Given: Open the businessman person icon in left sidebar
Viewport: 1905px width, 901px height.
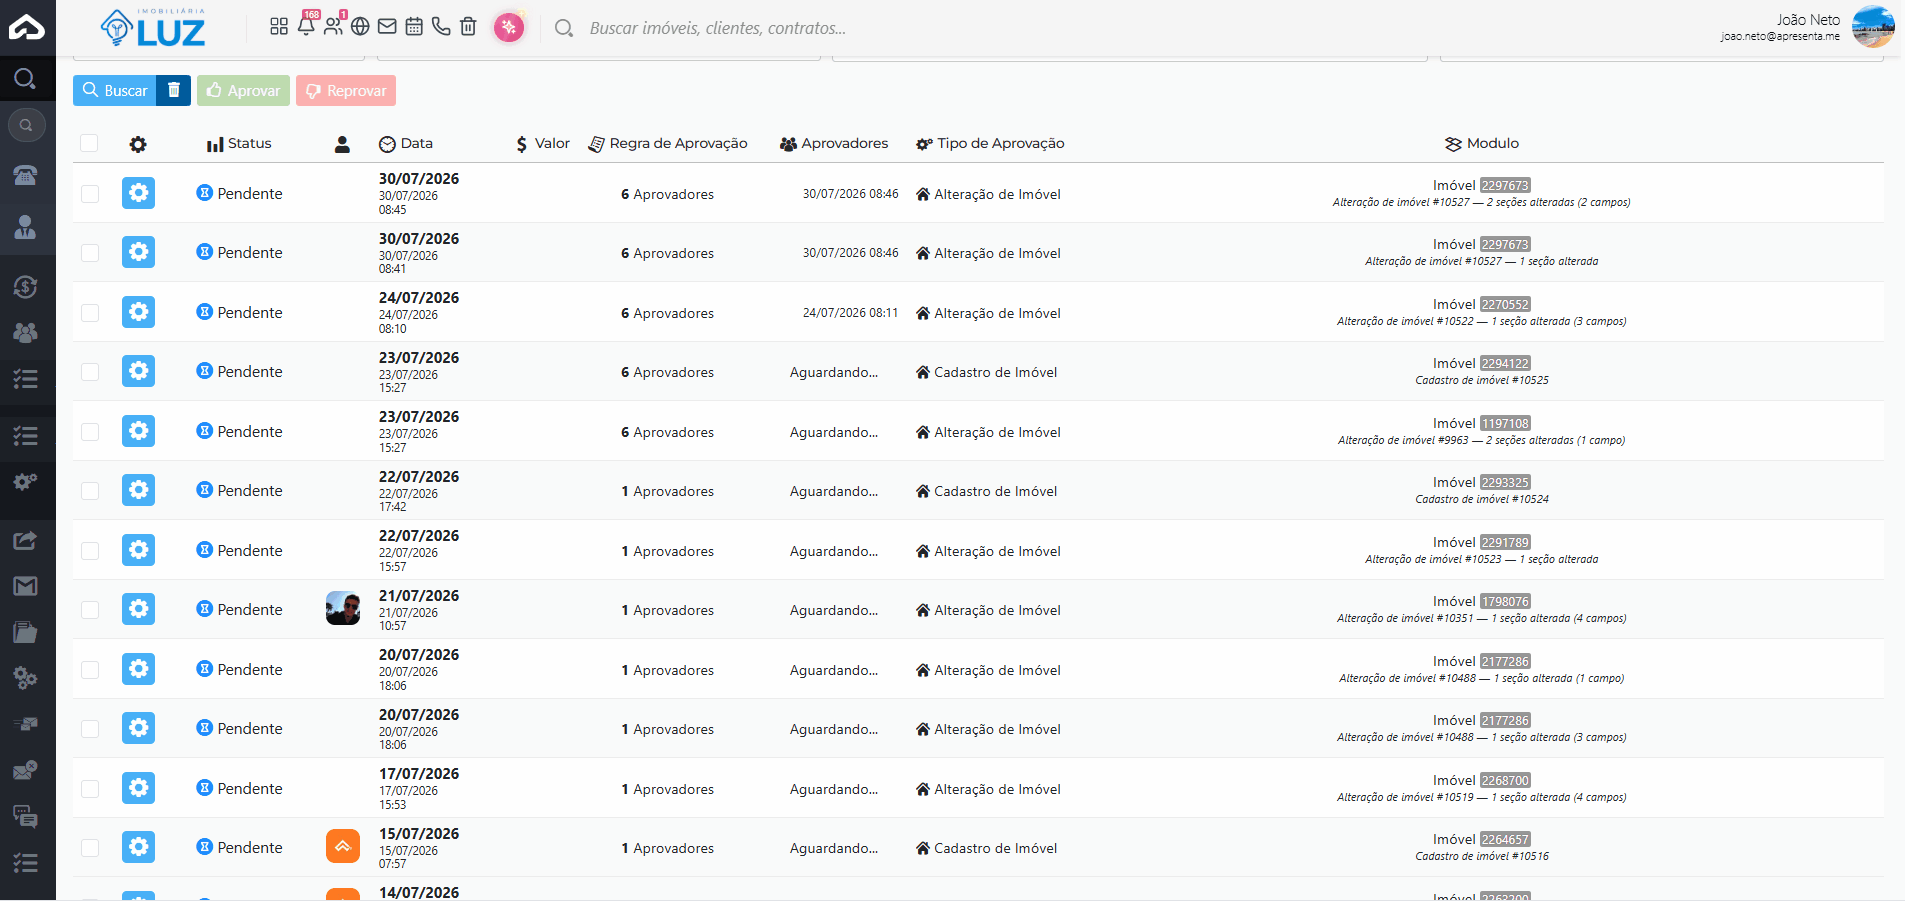Looking at the screenshot, I should pyautogui.click(x=26, y=227).
